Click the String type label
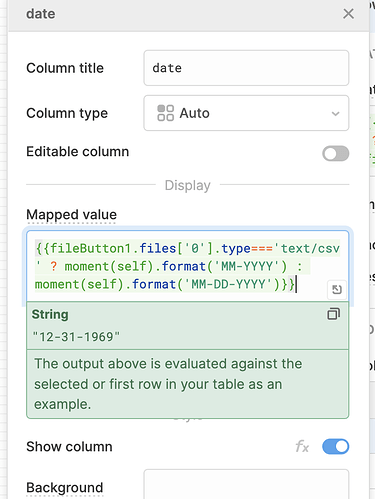 tap(50, 314)
